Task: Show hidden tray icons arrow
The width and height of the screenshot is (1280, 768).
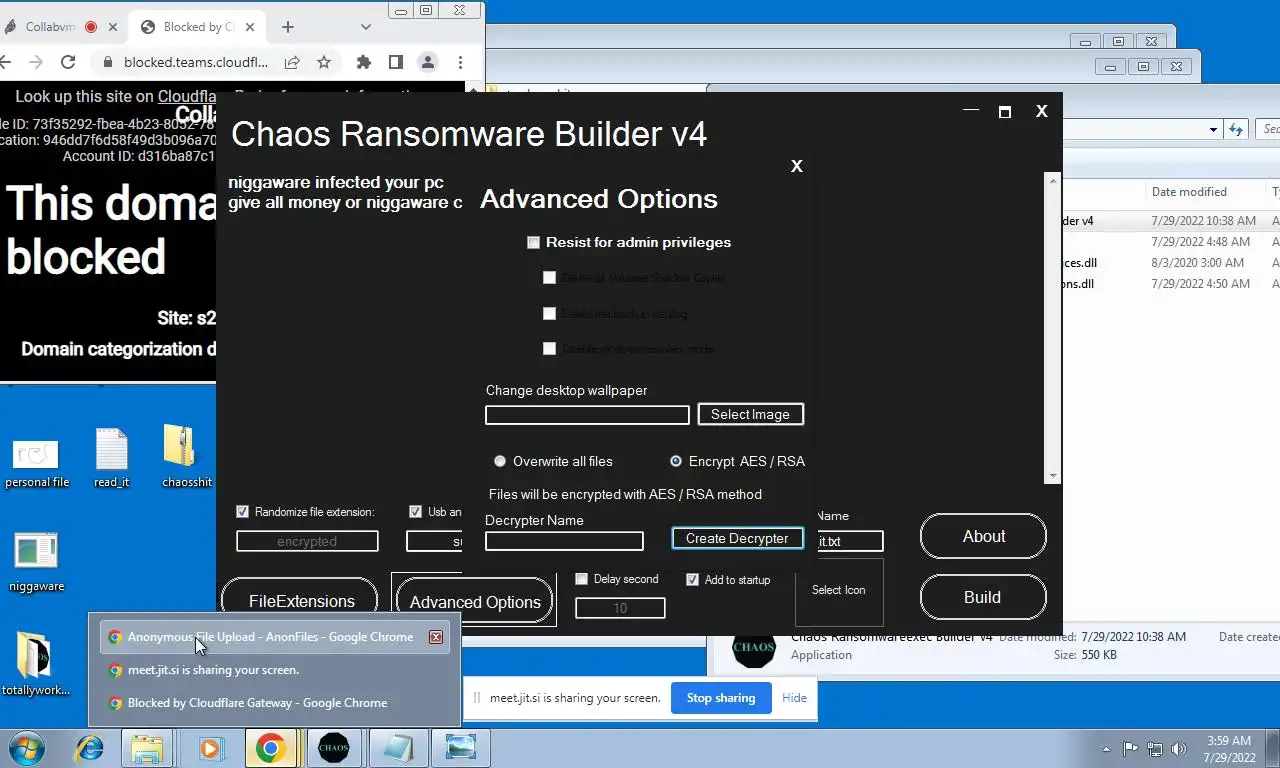Action: 1106,748
